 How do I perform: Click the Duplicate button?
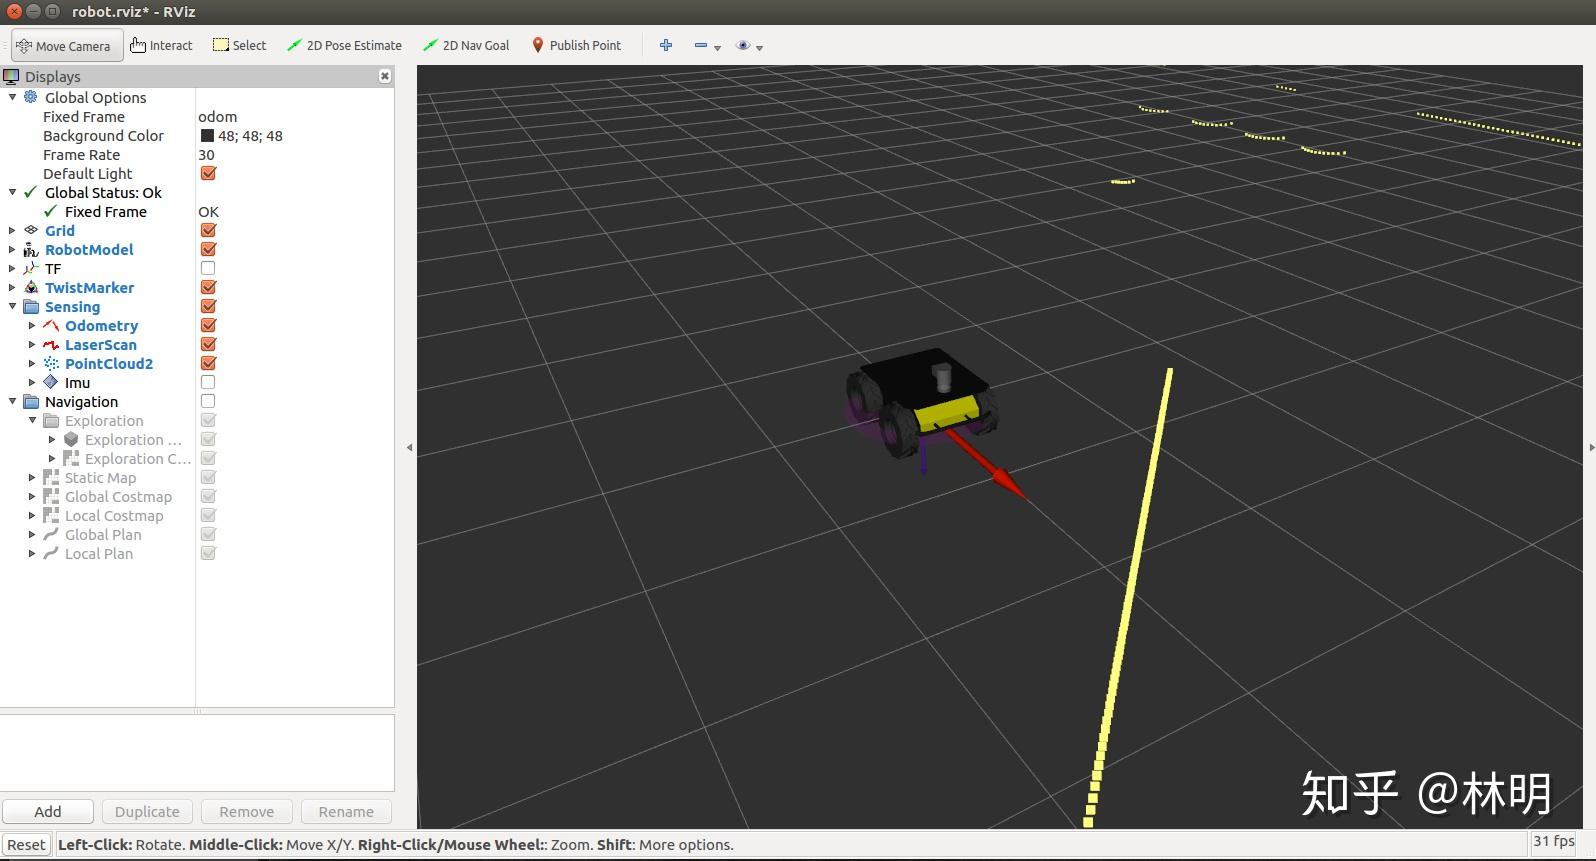pos(147,811)
